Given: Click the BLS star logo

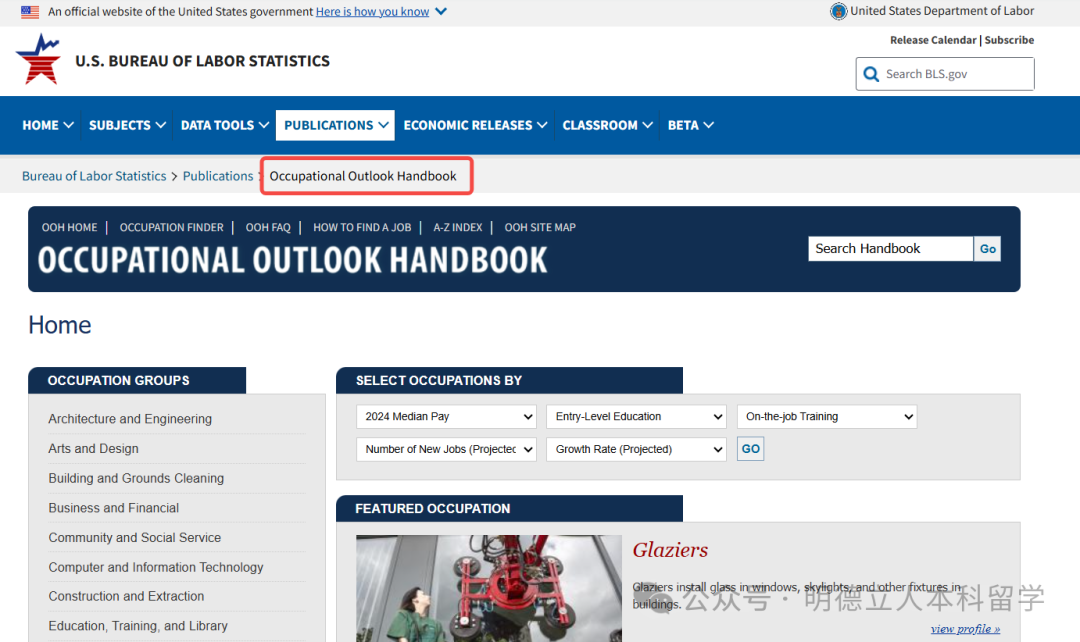Looking at the screenshot, I should point(39,59).
